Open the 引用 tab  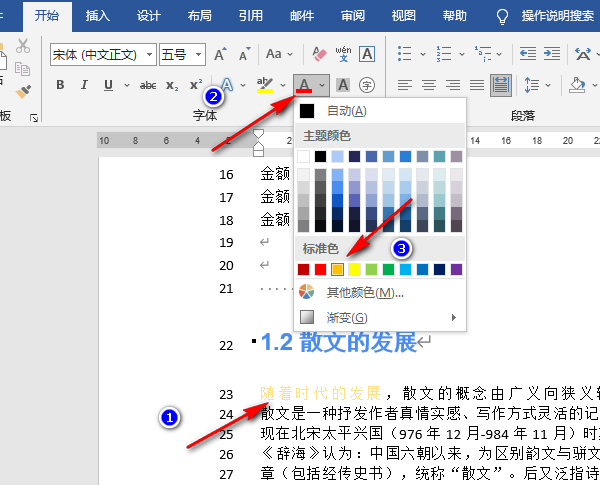251,16
